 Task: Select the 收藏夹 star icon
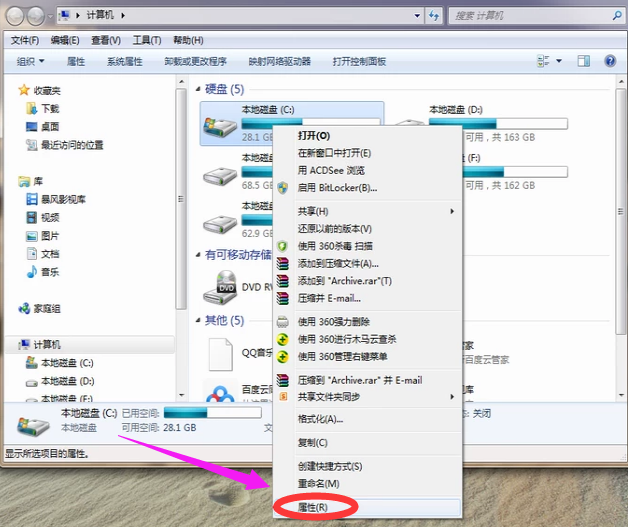pos(24,90)
